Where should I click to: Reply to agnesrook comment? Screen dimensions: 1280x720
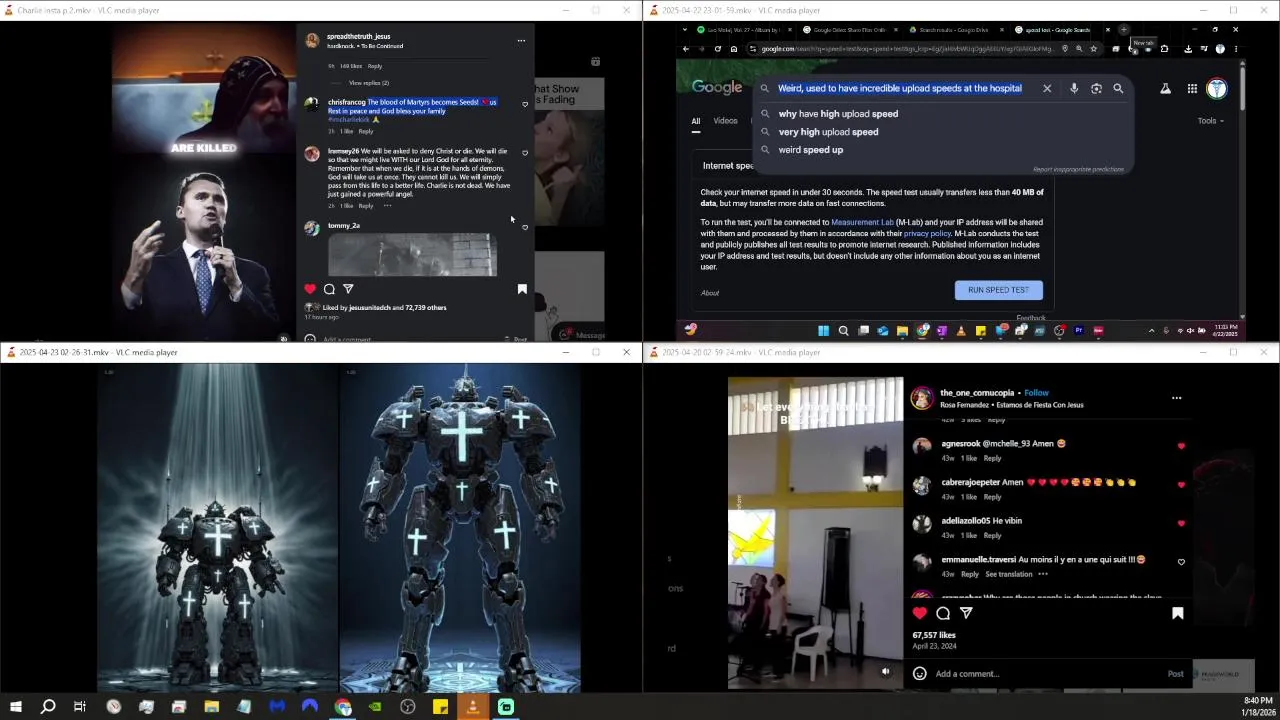992,458
